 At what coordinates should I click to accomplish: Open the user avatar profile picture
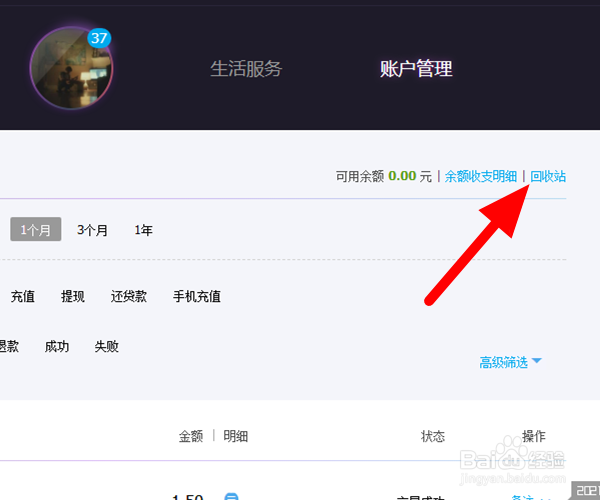(x=71, y=68)
